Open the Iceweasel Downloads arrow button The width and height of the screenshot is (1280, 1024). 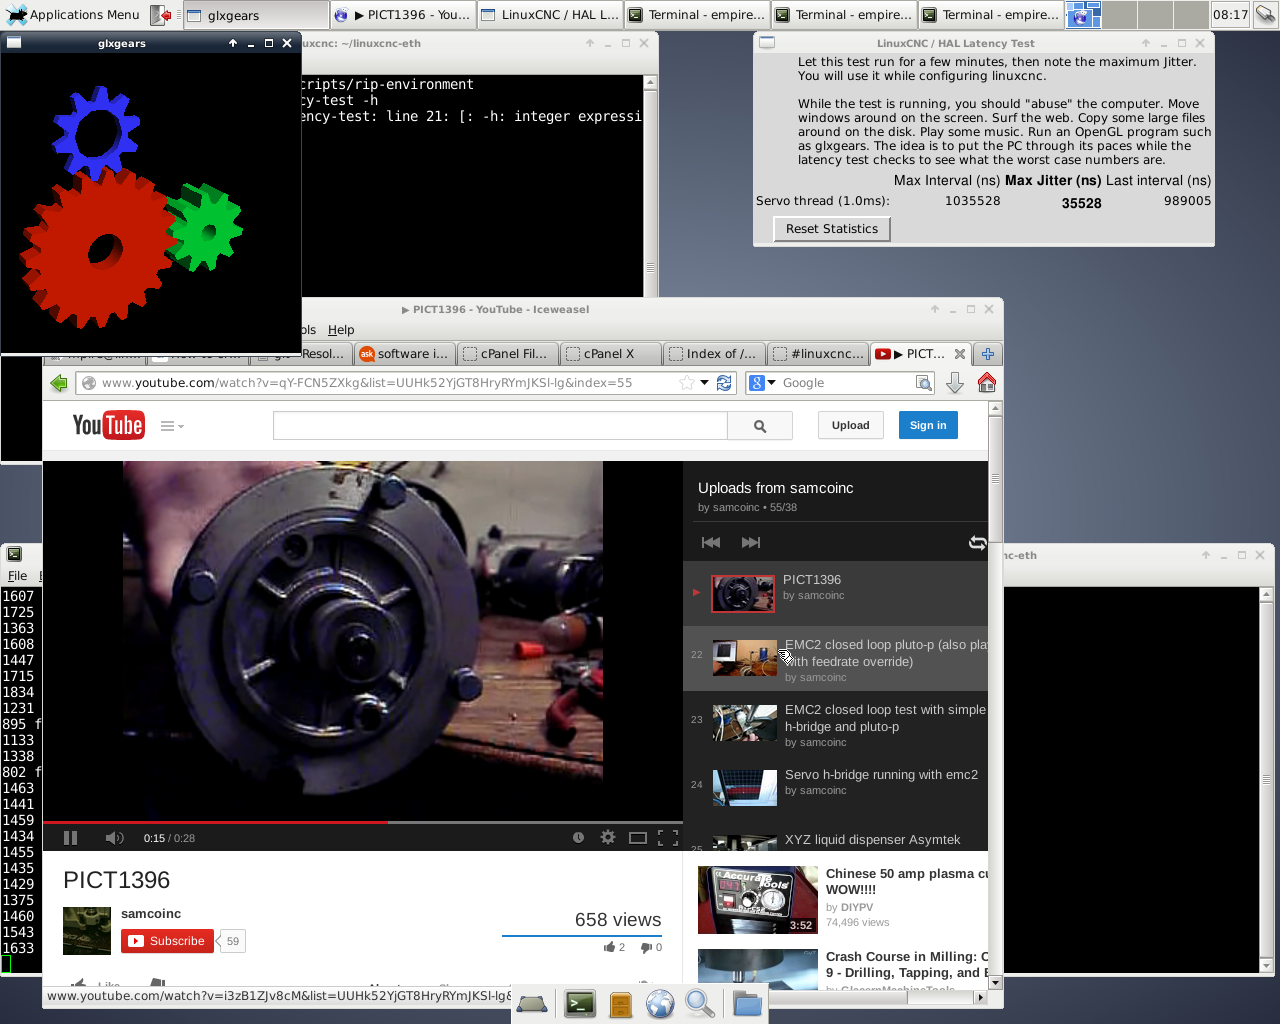pos(955,383)
